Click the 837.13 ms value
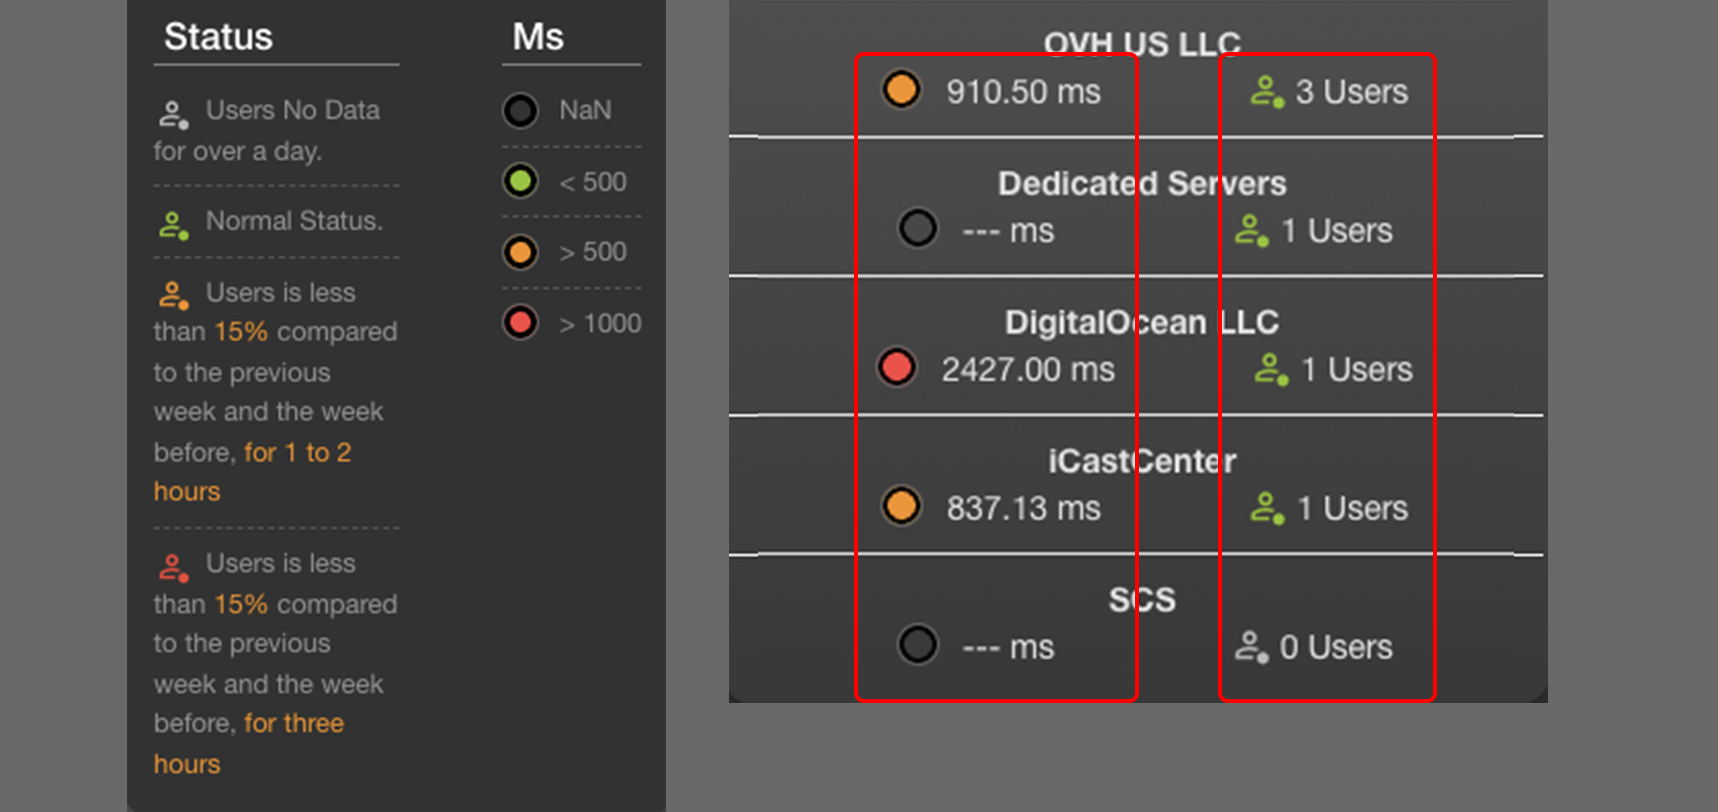1718x812 pixels. click(1023, 508)
